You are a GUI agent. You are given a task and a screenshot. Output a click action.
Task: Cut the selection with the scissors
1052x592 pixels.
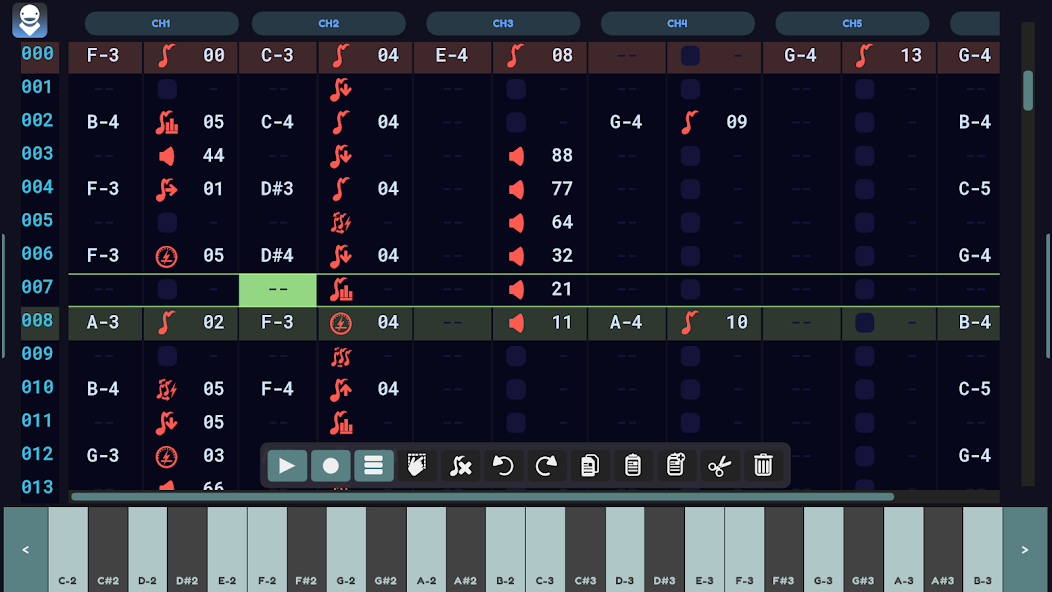pyautogui.click(x=718, y=465)
